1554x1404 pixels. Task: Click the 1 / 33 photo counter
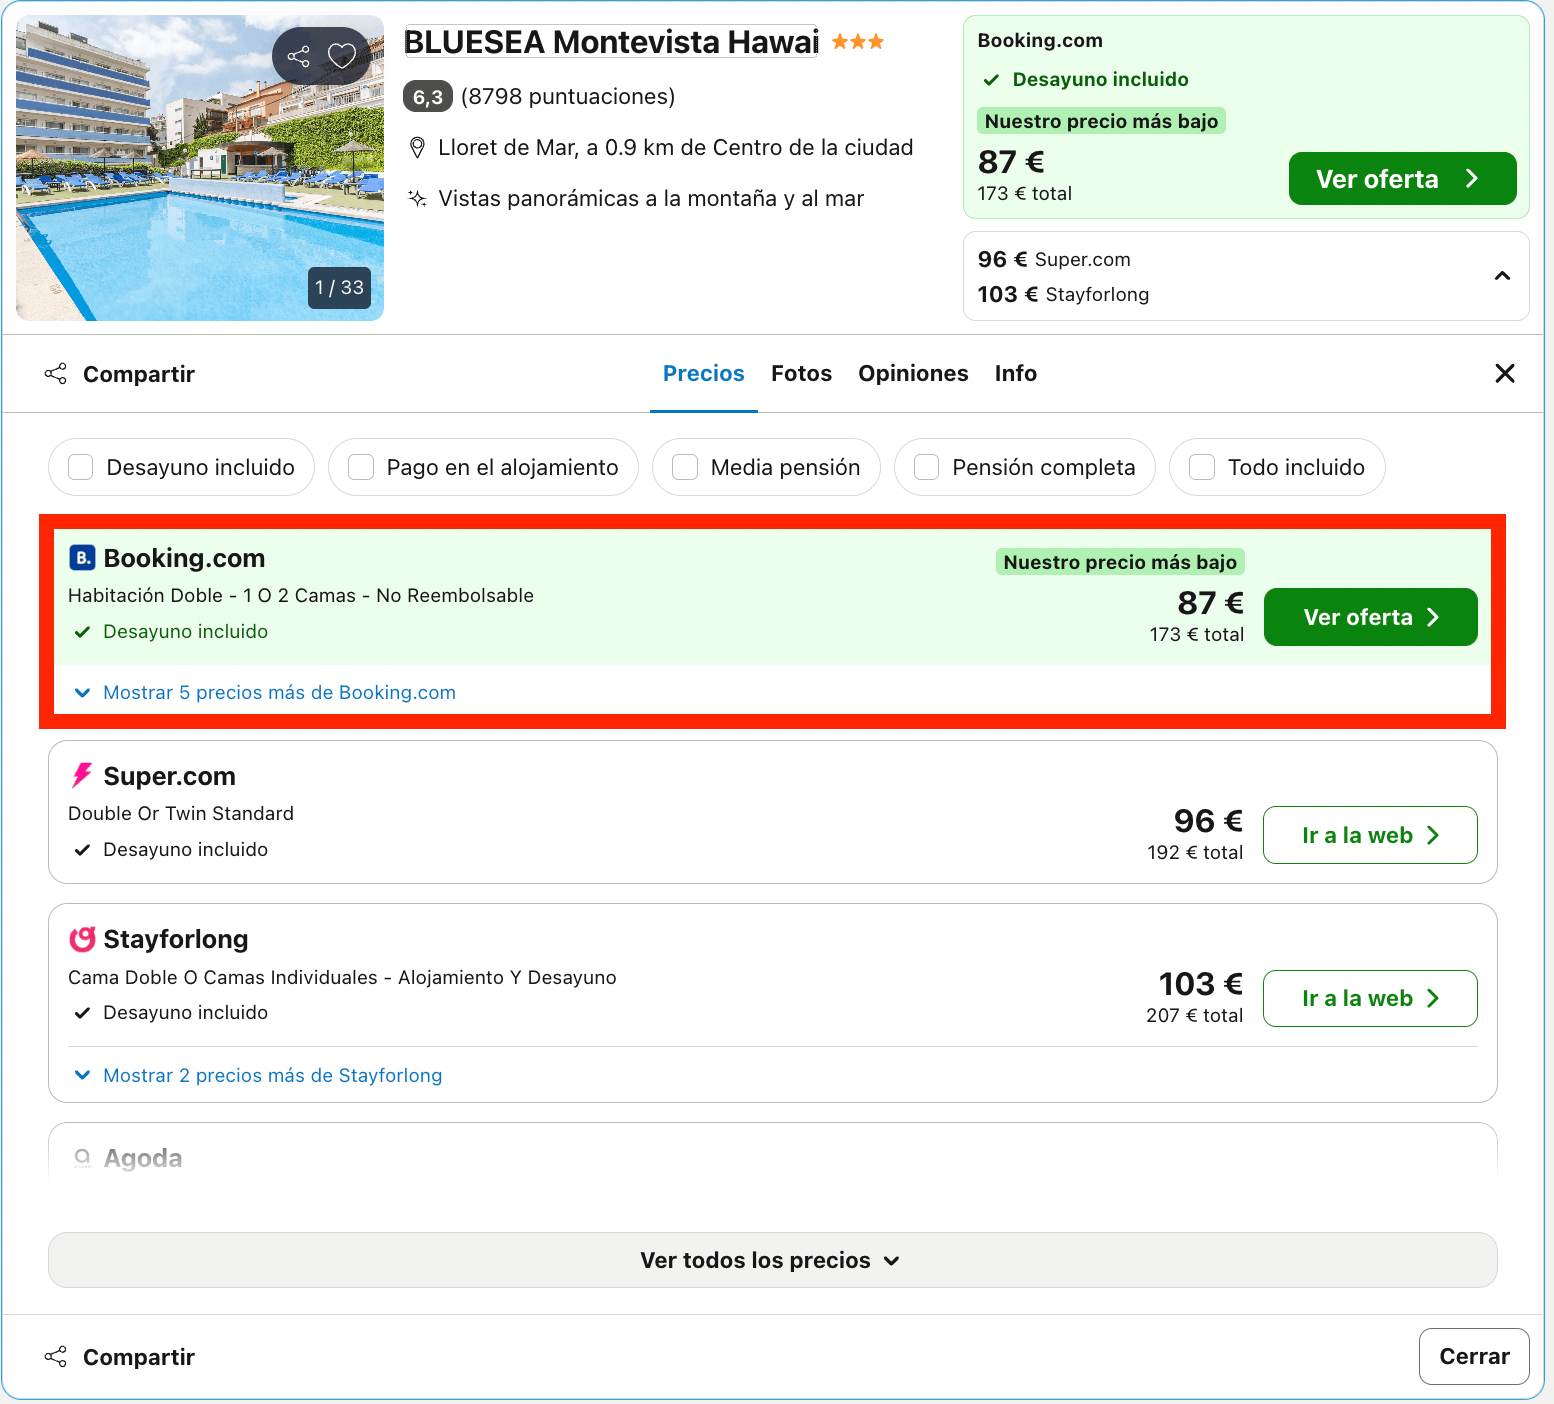click(x=340, y=288)
